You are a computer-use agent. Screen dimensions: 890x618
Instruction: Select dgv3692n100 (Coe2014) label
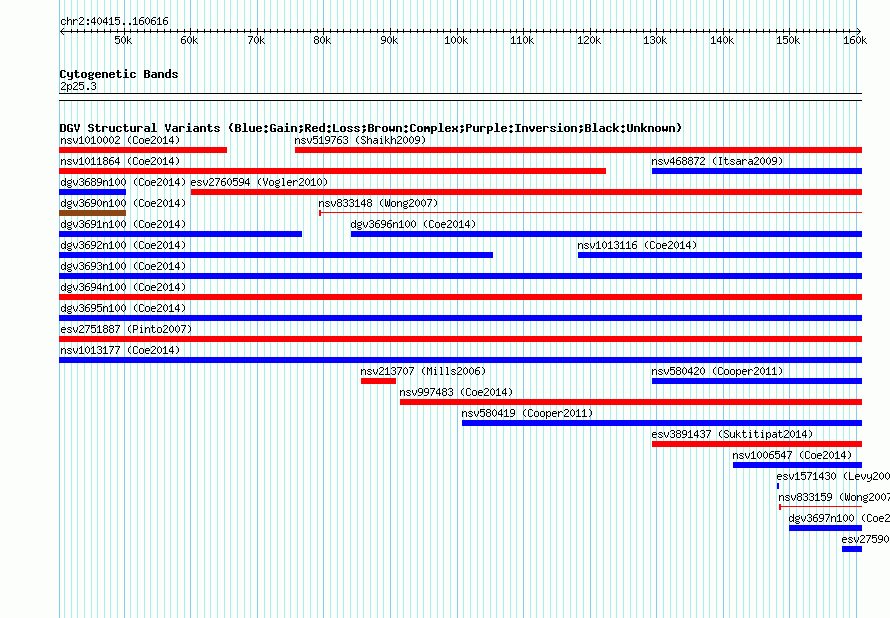click(123, 245)
